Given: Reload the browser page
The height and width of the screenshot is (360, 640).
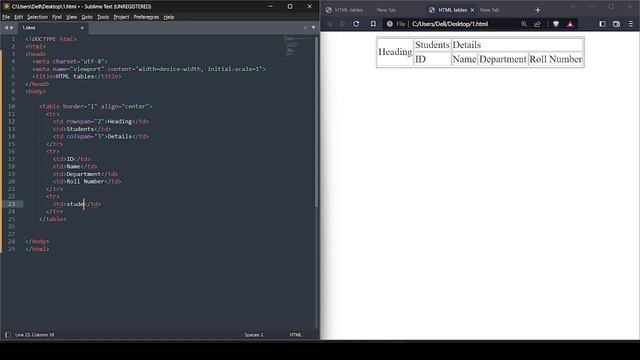Looking at the screenshot, I should 356,24.
